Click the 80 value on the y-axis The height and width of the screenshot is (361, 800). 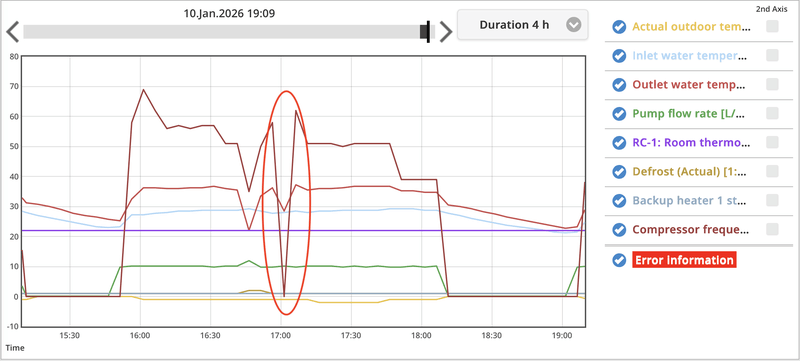coord(14,57)
